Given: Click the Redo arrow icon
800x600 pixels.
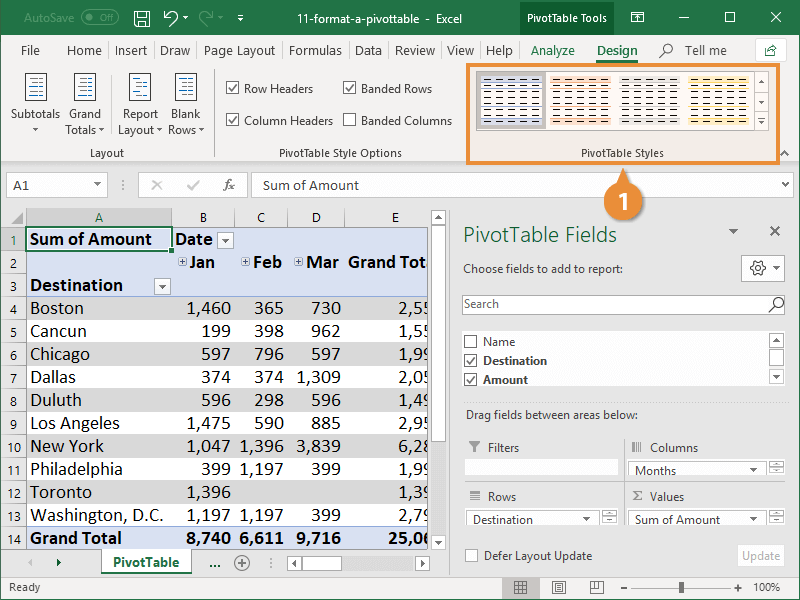Looking at the screenshot, I should [206, 18].
